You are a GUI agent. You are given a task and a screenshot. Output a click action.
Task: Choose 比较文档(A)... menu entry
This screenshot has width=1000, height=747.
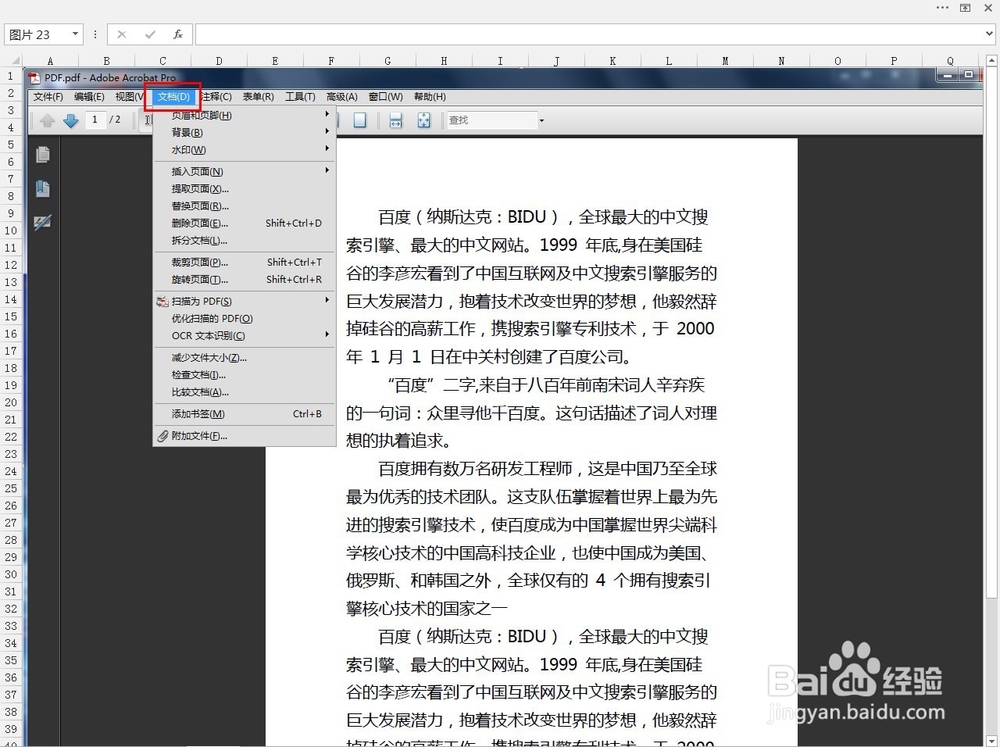(245, 392)
